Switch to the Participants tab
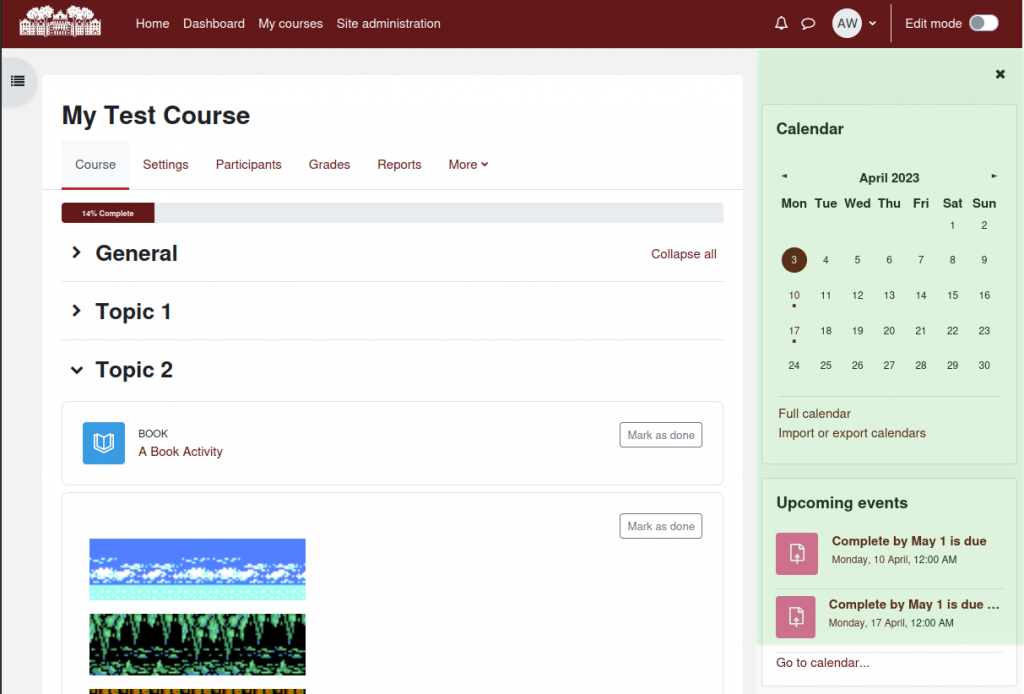1024x694 pixels. (249, 165)
